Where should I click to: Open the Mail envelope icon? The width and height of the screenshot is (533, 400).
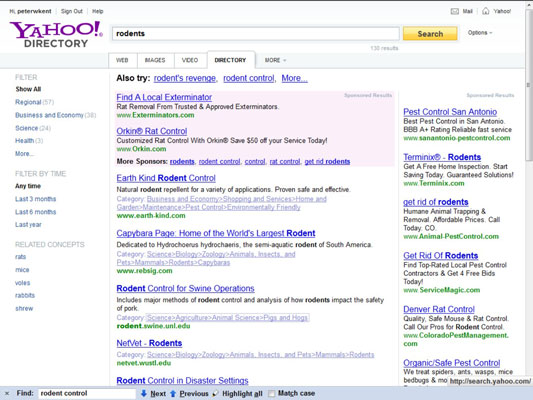point(454,11)
